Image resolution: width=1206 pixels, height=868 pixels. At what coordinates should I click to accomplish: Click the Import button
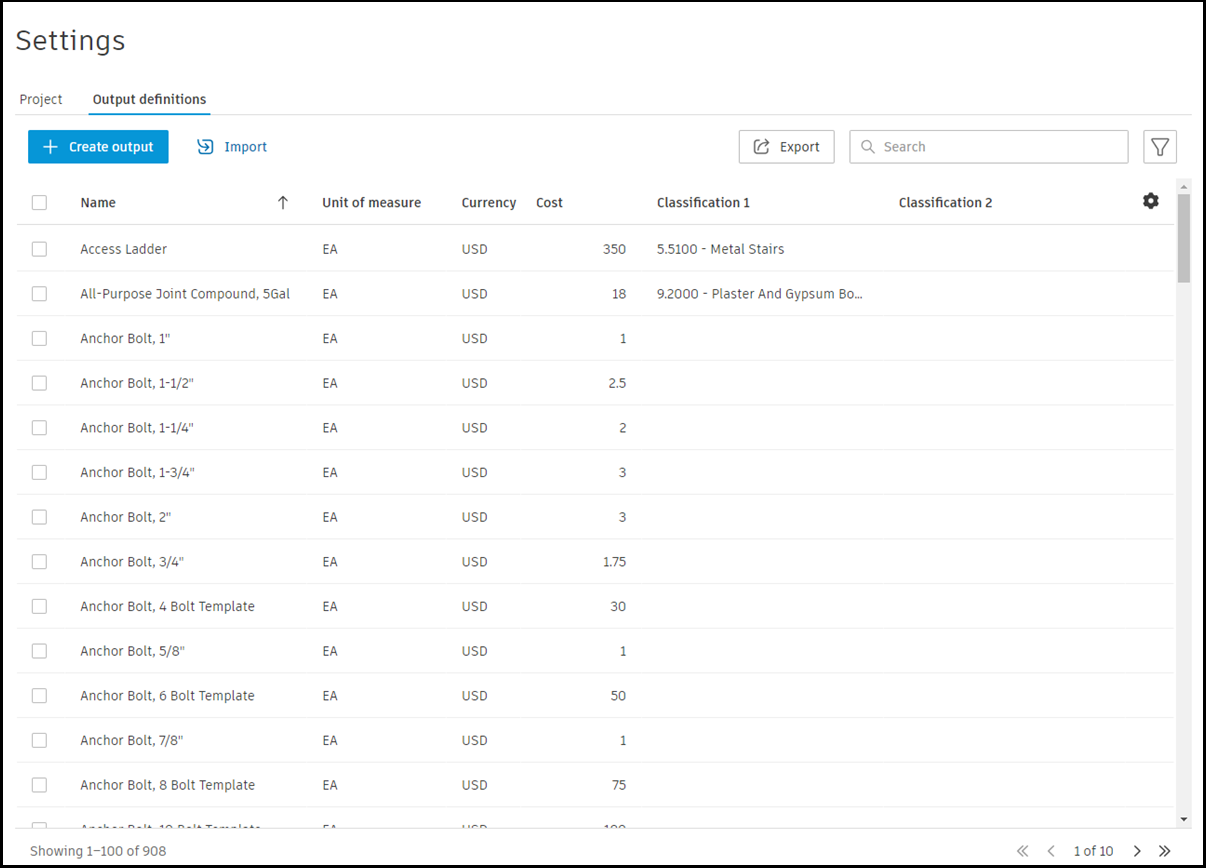(232, 147)
